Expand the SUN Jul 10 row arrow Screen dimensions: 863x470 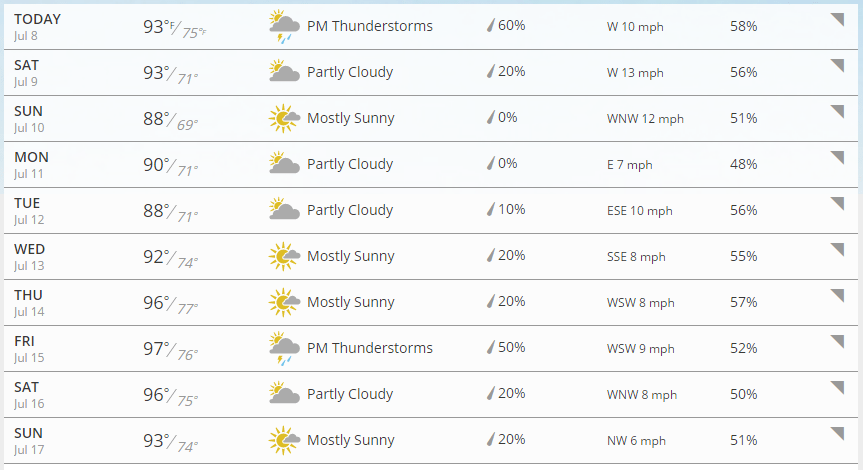coord(838,111)
